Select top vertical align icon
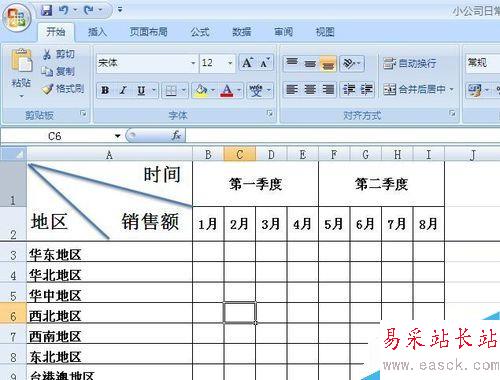500x380 pixels. click(292, 63)
